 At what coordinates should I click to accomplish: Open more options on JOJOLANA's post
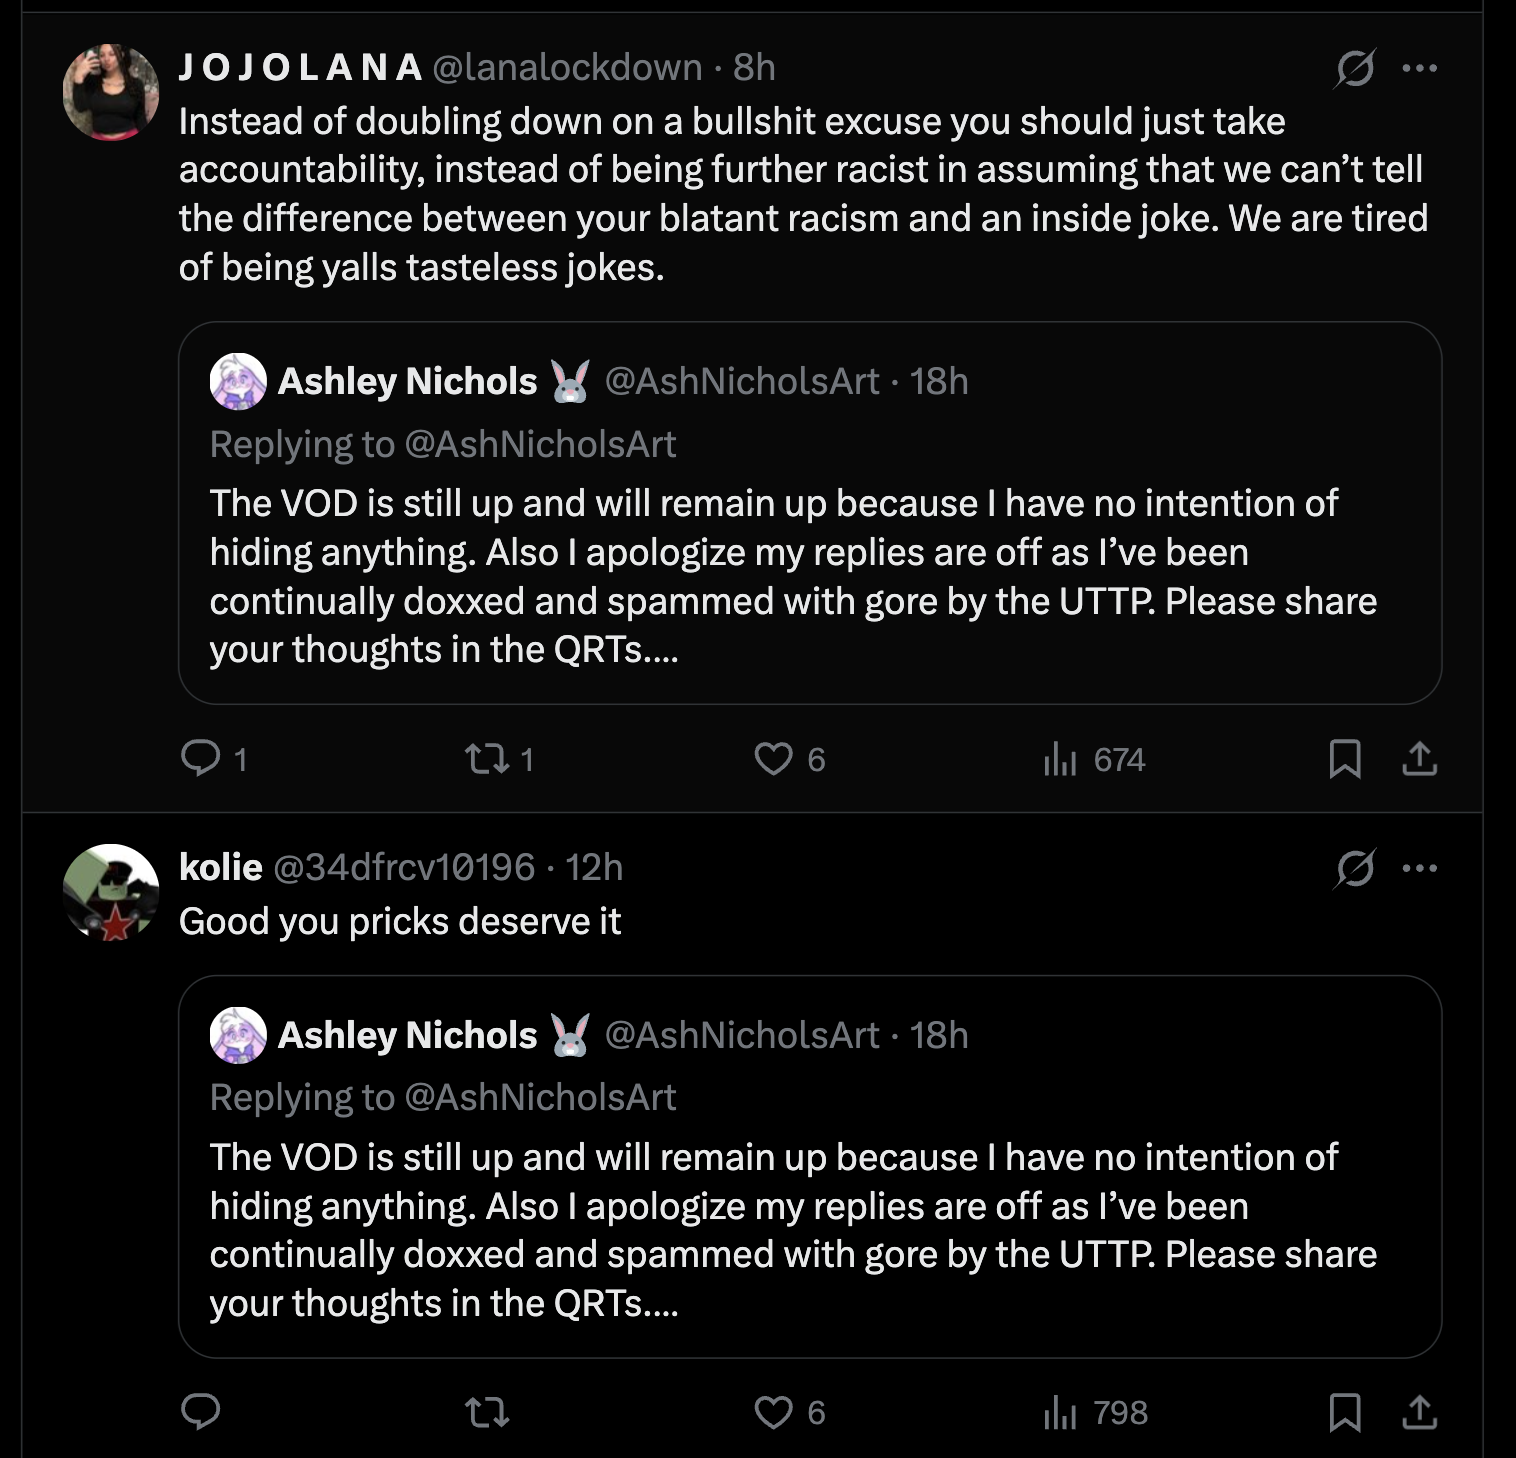[x=1419, y=68]
